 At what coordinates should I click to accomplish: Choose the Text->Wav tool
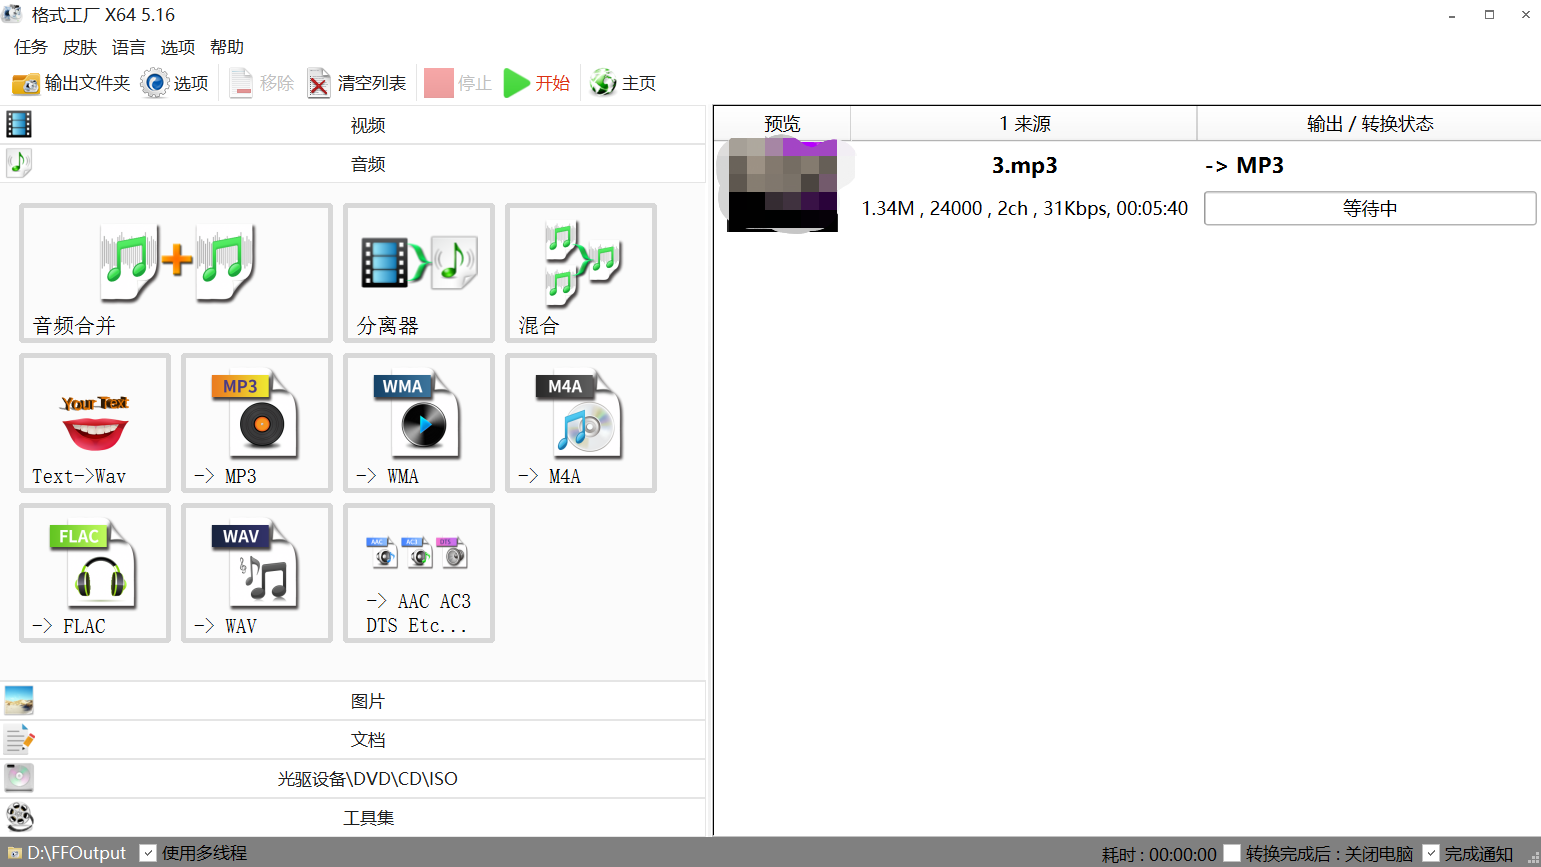click(x=95, y=423)
